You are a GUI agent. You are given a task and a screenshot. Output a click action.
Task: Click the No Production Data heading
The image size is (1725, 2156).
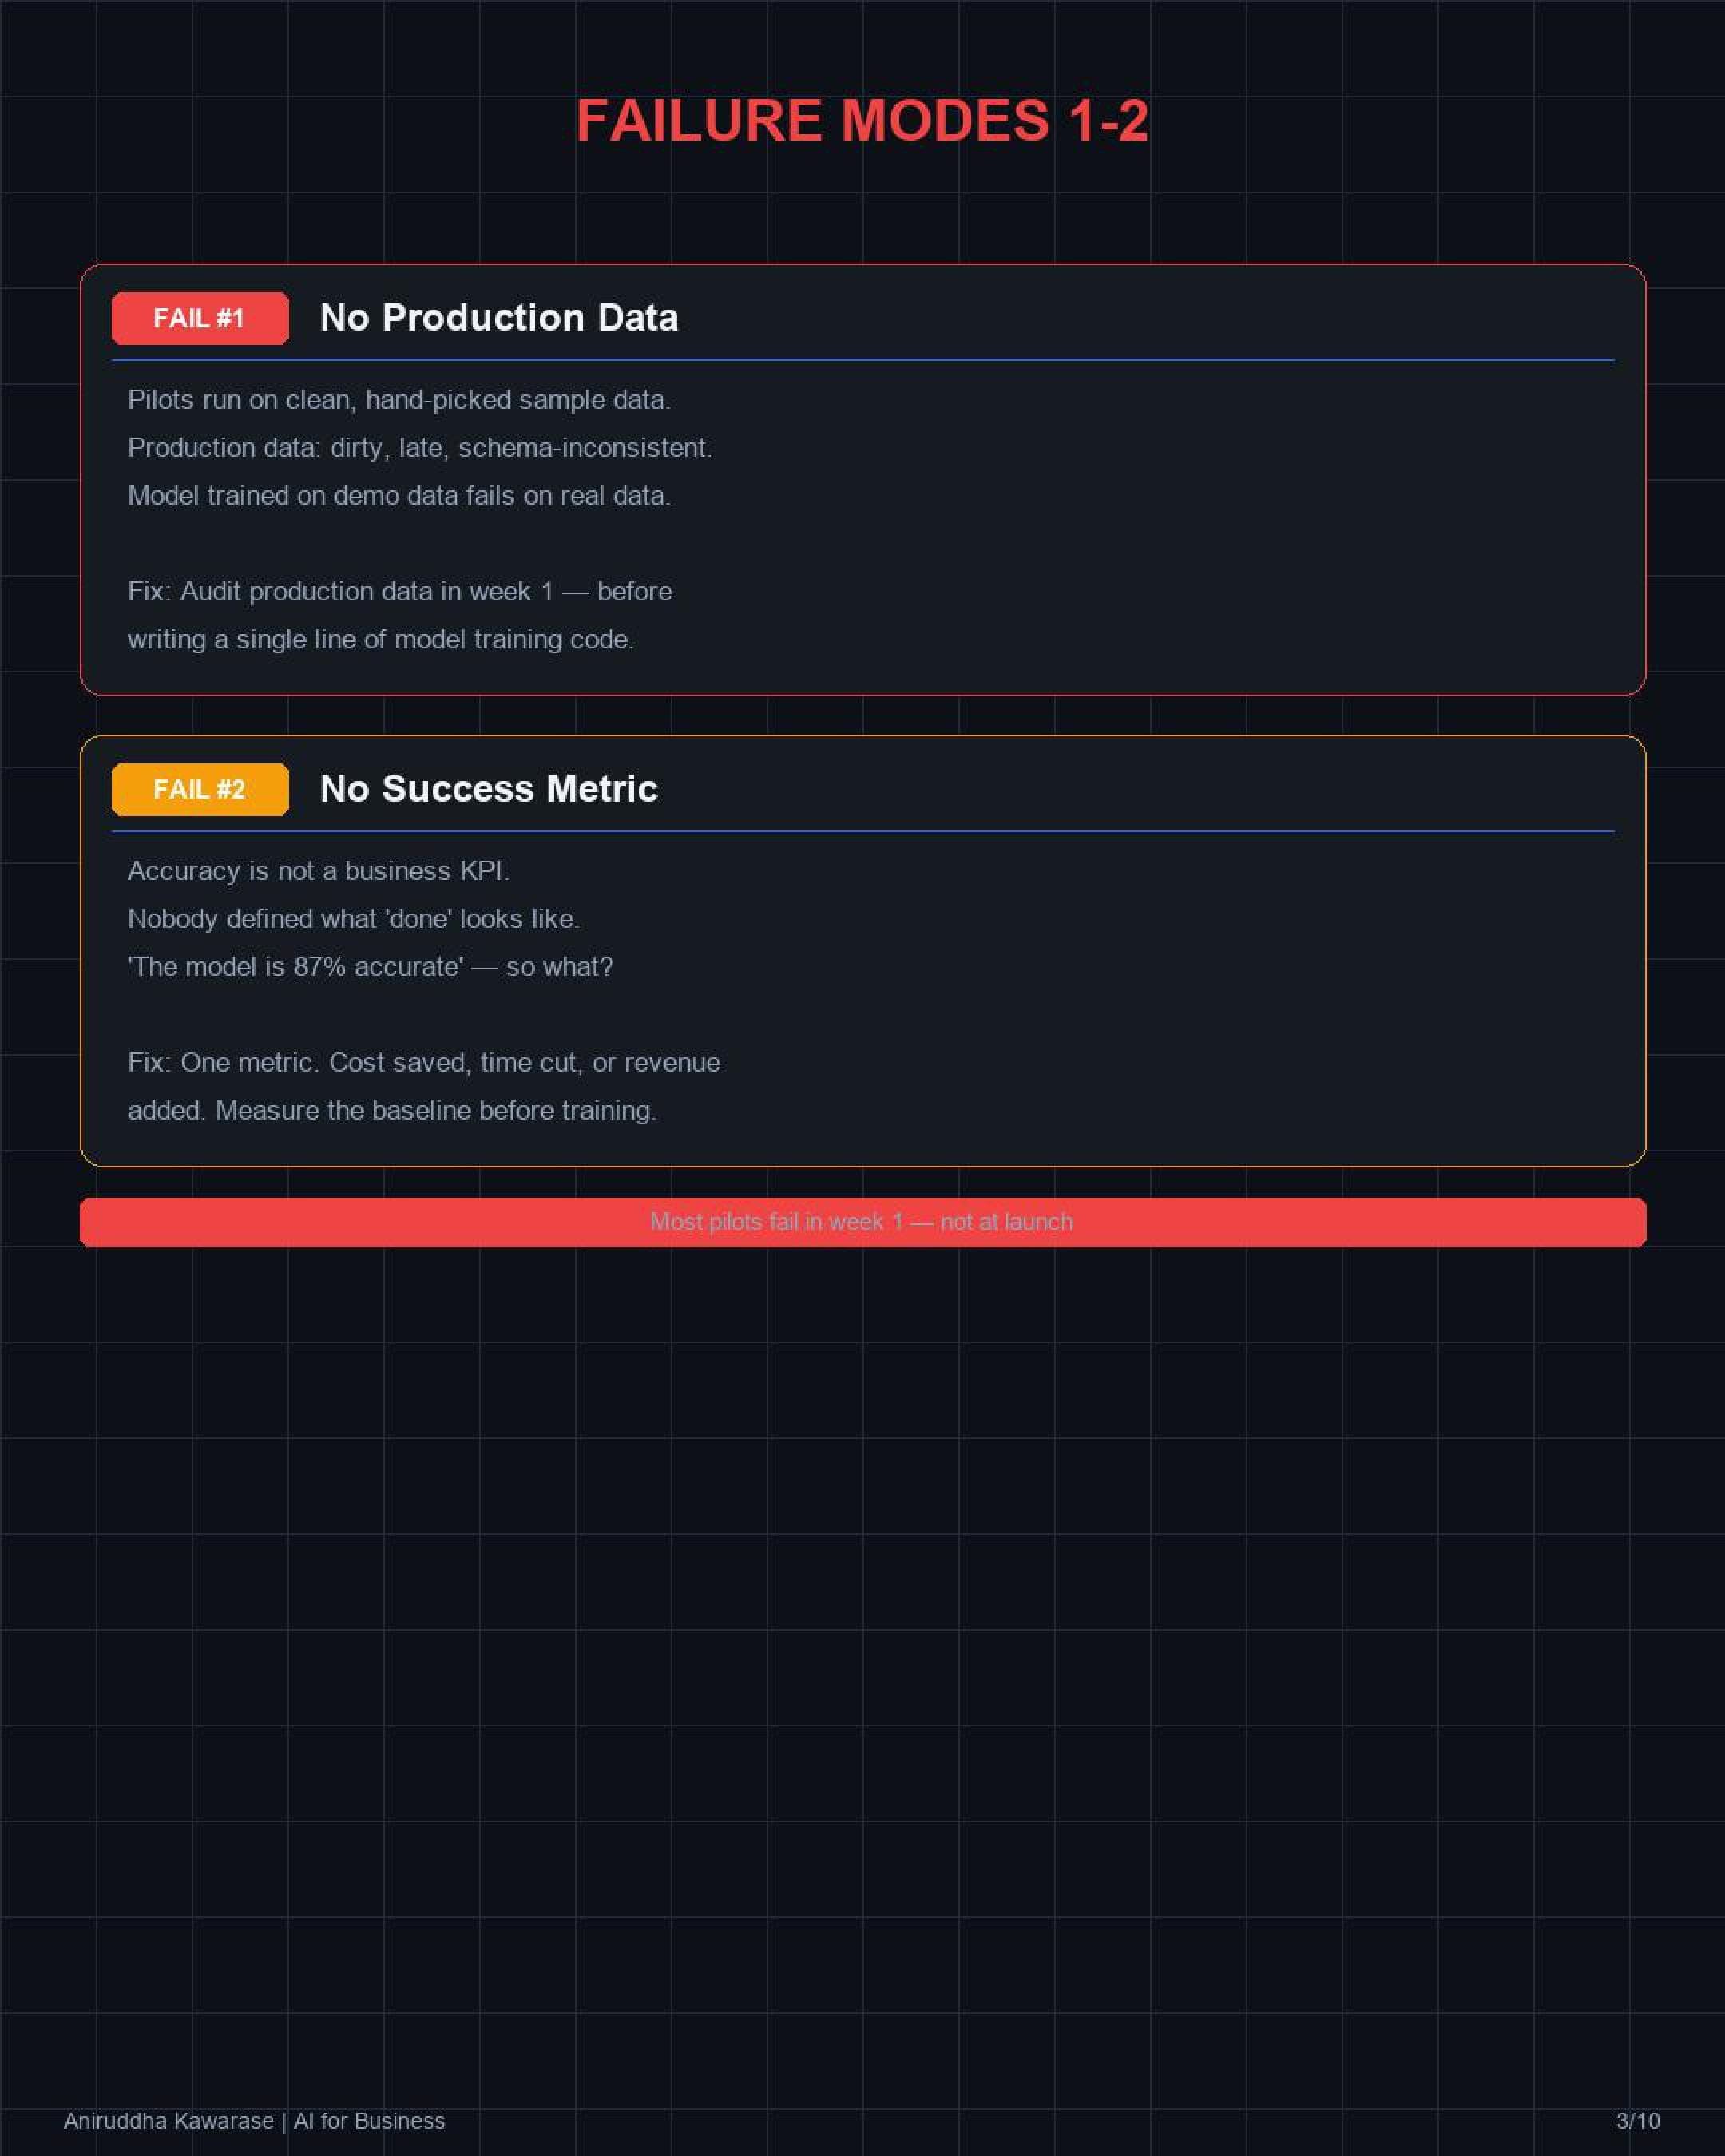point(499,318)
